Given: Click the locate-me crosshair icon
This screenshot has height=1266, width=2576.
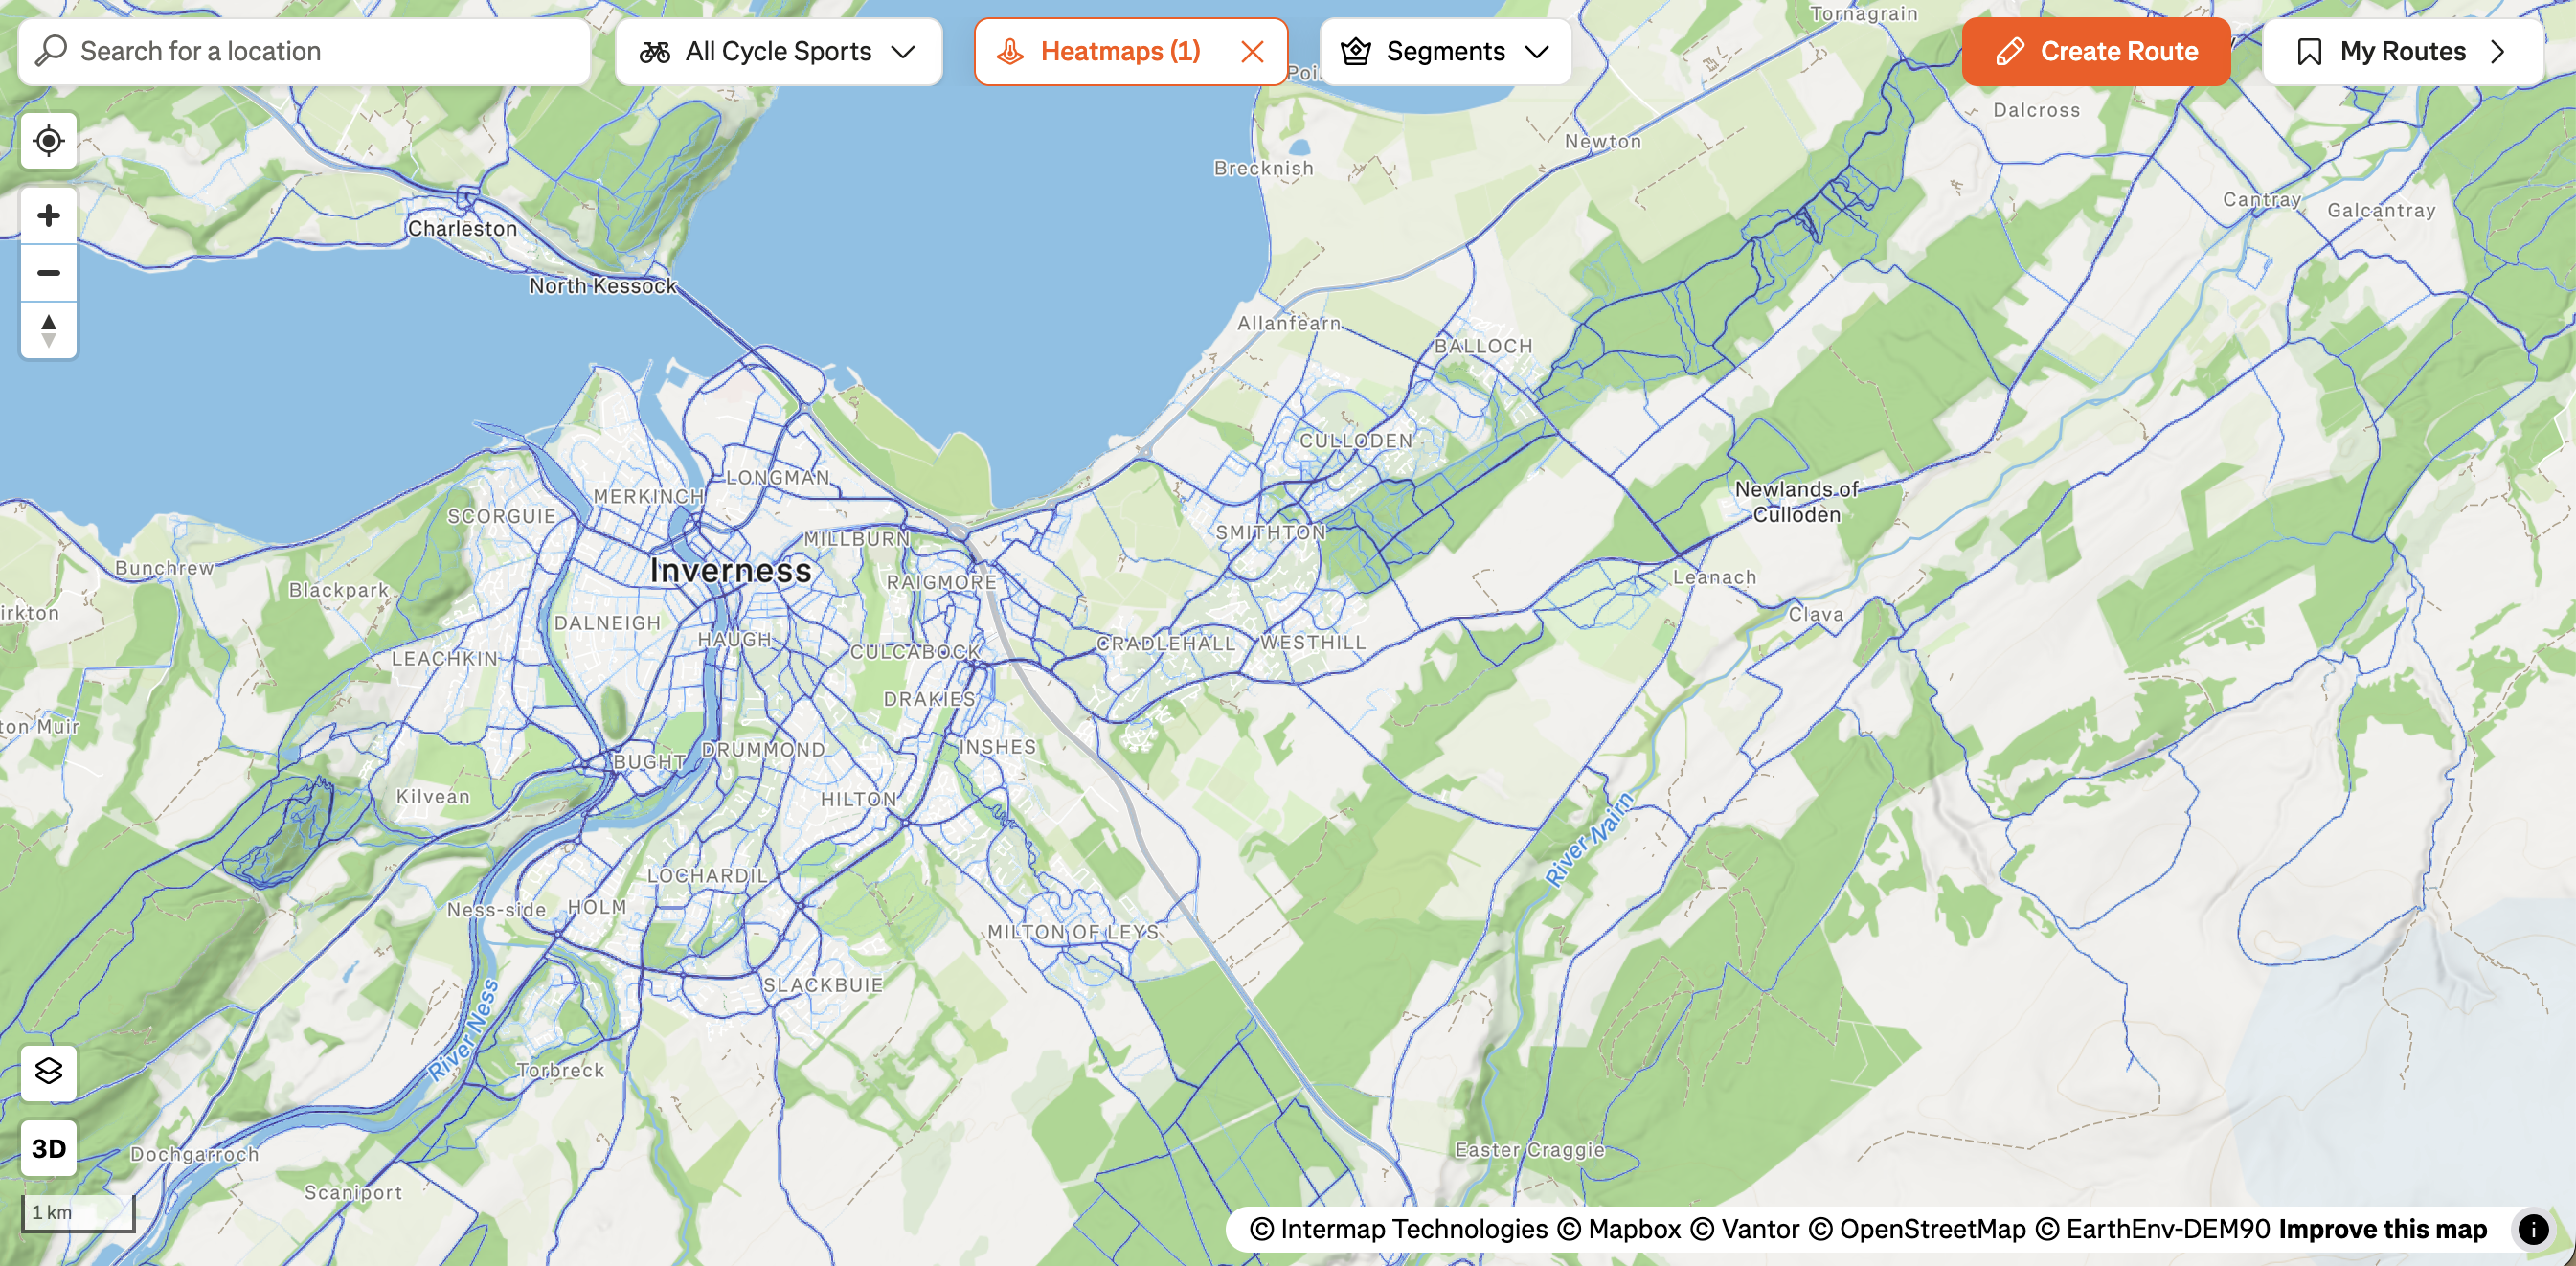Looking at the screenshot, I should pyautogui.click(x=48, y=141).
